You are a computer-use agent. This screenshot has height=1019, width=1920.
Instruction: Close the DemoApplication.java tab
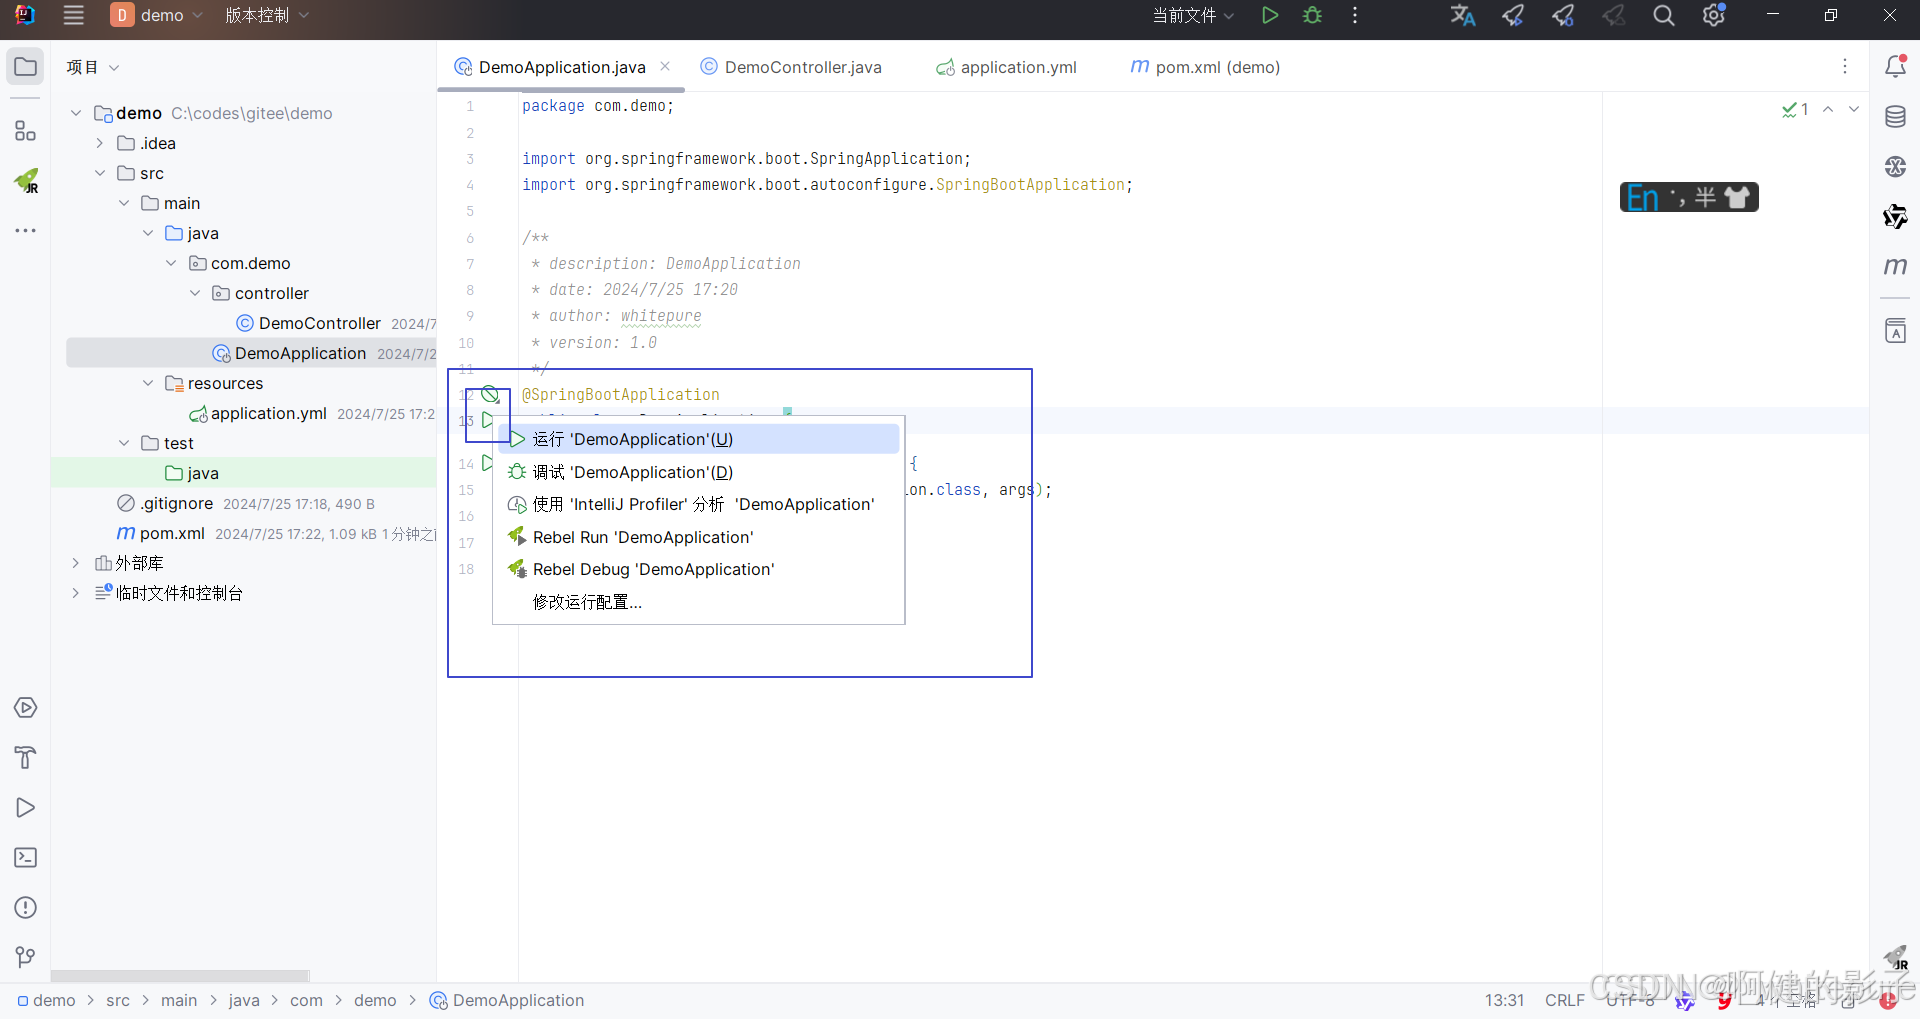coord(665,66)
